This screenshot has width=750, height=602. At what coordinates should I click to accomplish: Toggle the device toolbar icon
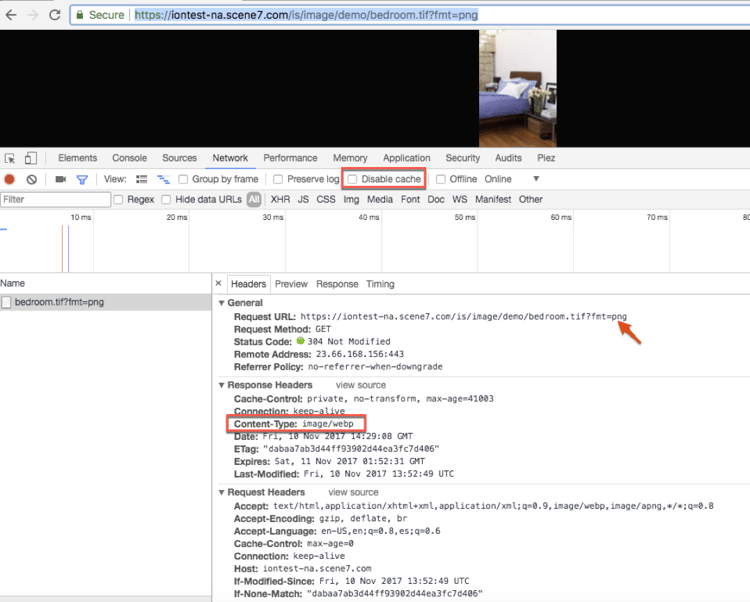click(x=31, y=158)
